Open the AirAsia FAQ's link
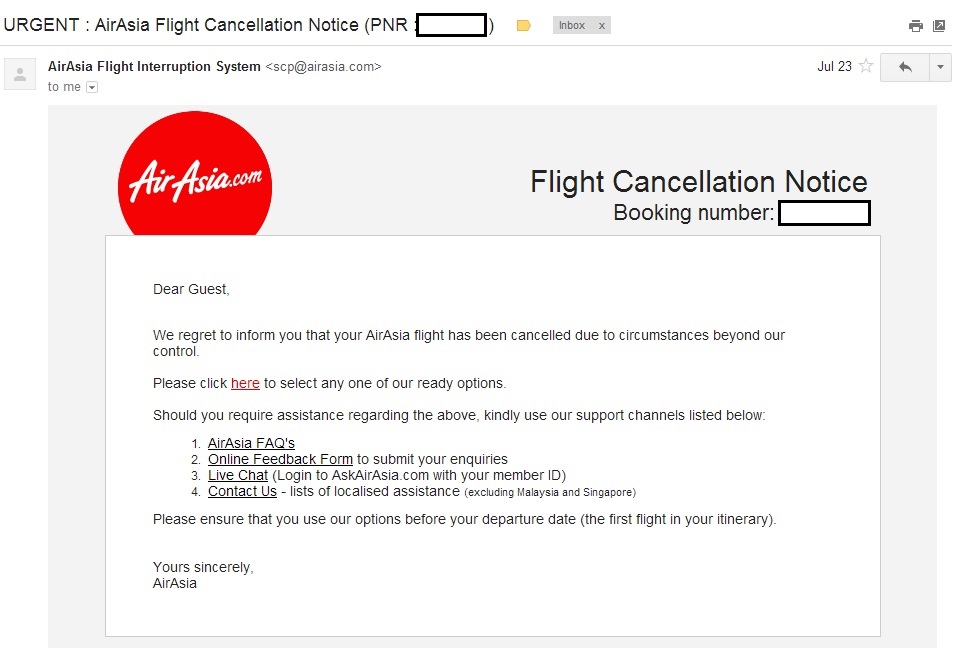This screenshot has height=648, width=960. (x=251, y=443)
